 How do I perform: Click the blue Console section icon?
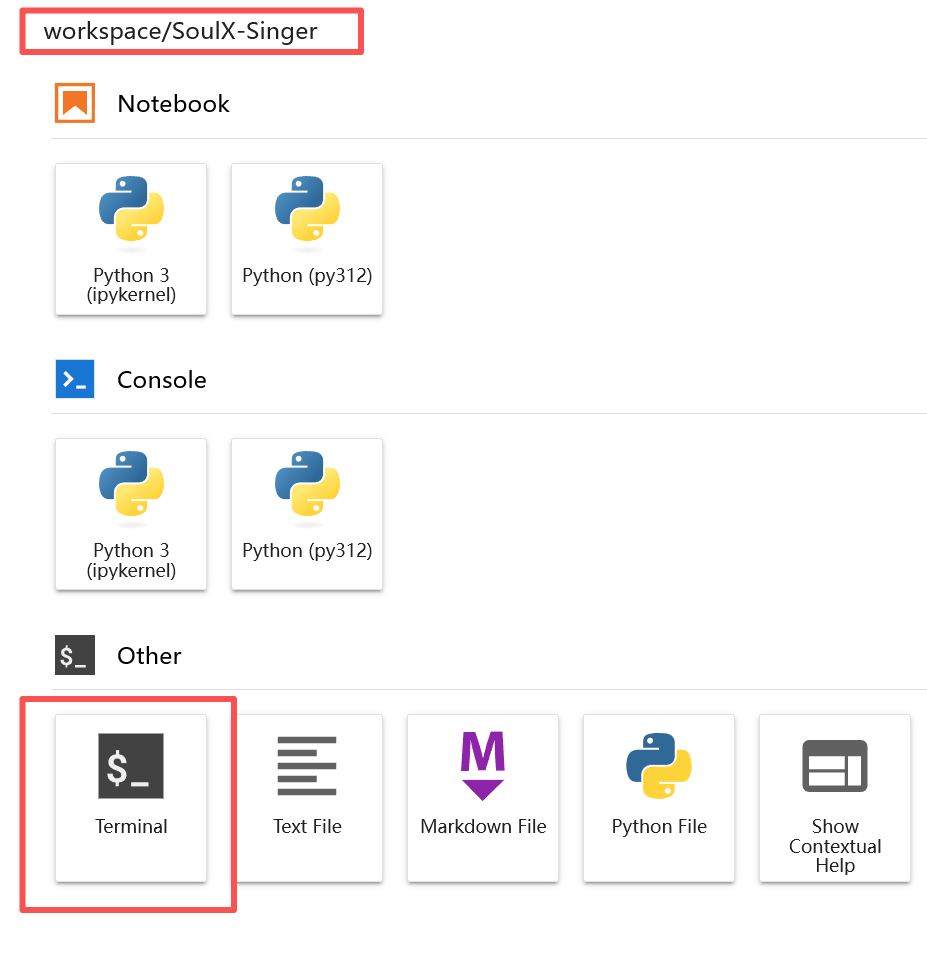(x=75, y=380)
